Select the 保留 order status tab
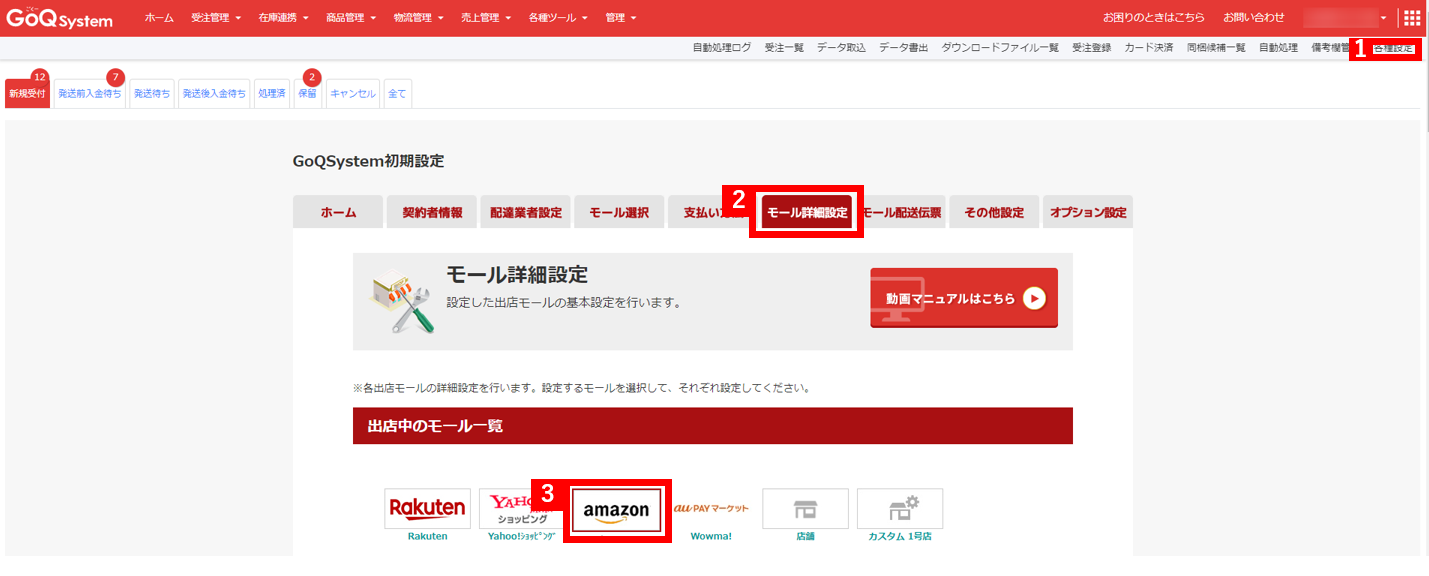1429x576 pixels. click(x=306, y=93)
